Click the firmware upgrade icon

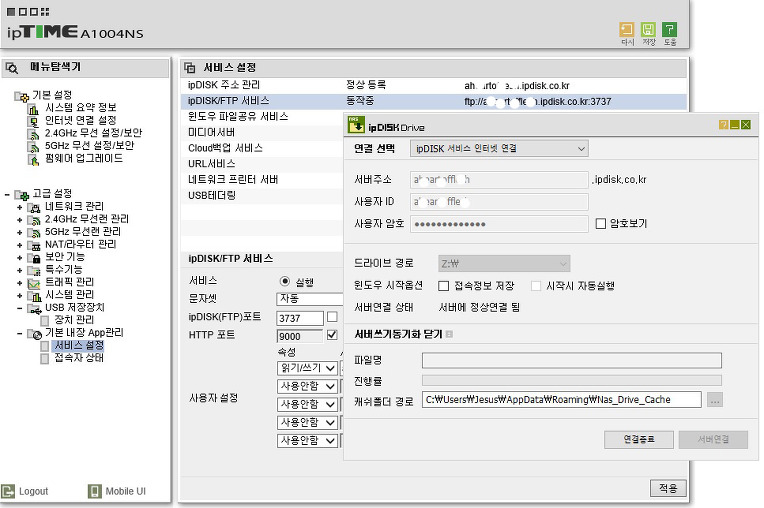tap(33, 159)
